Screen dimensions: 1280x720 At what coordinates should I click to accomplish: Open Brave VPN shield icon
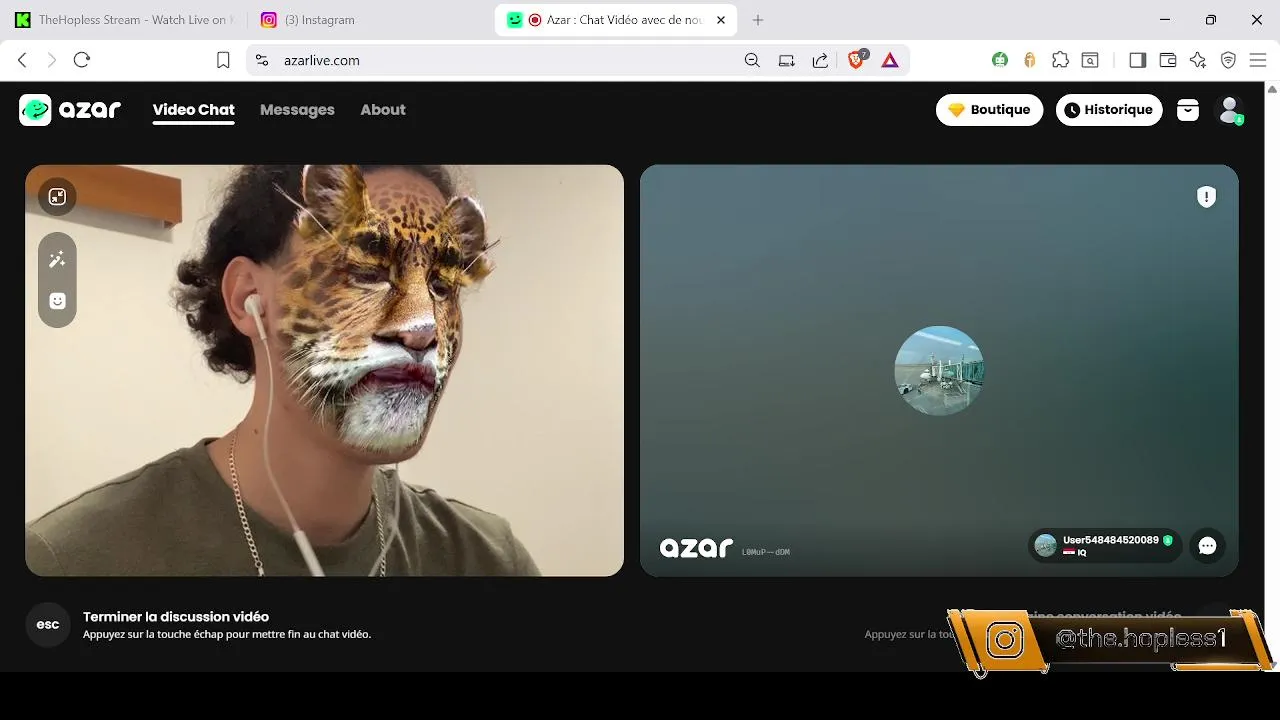click(x=1229, y=60)
